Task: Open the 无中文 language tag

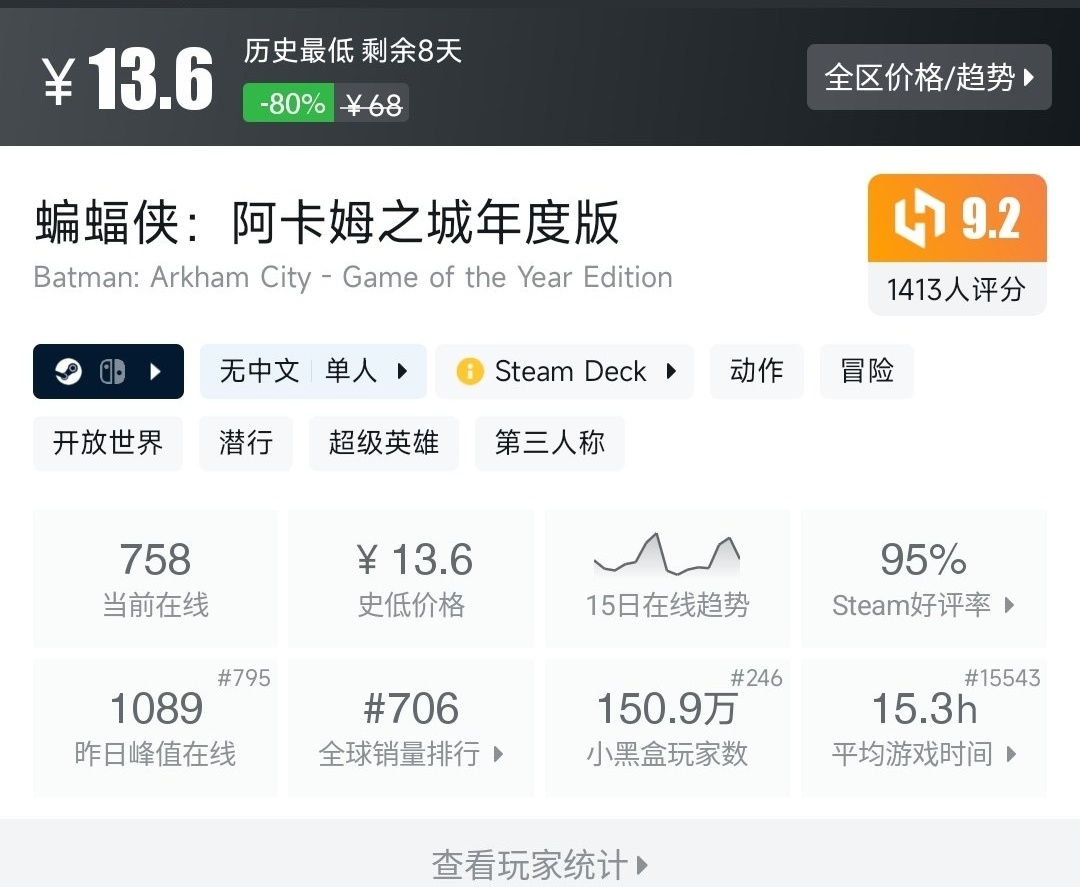Action: tap(259, 371)
